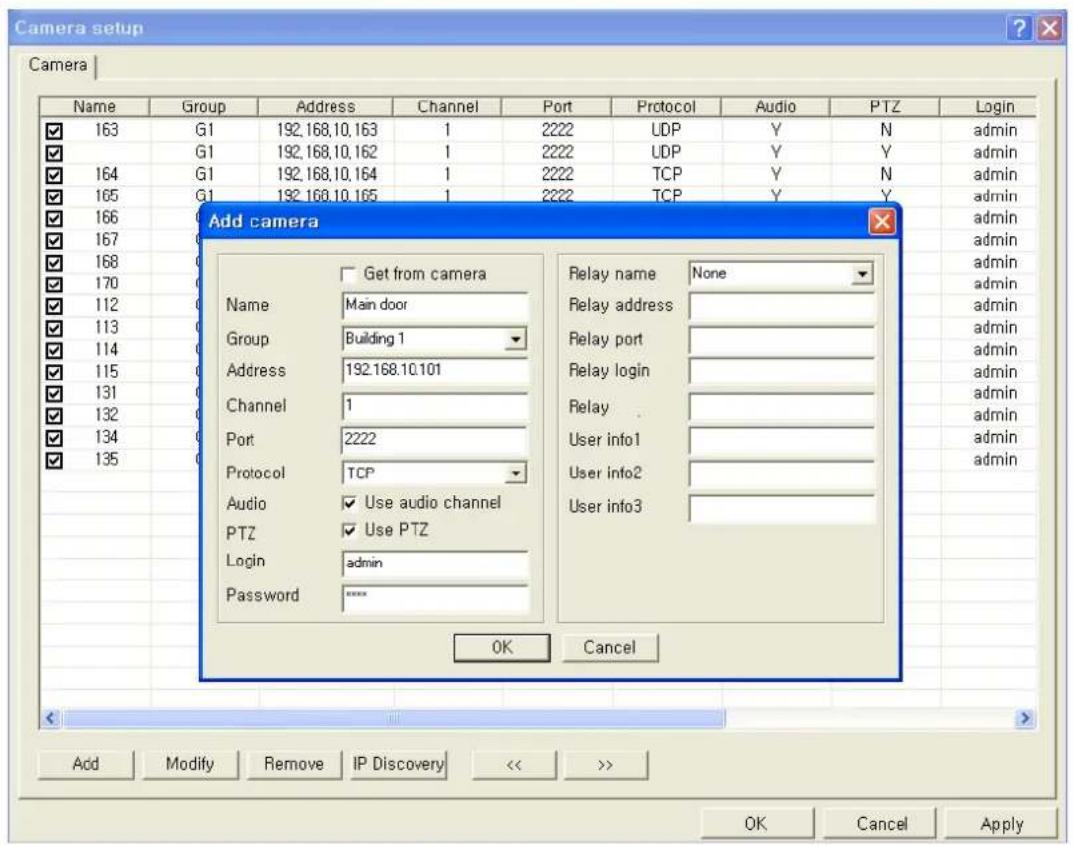The image size is (1073, 845).
Task: Sort list by PTZ column header
Action: [x=885, y=107]
